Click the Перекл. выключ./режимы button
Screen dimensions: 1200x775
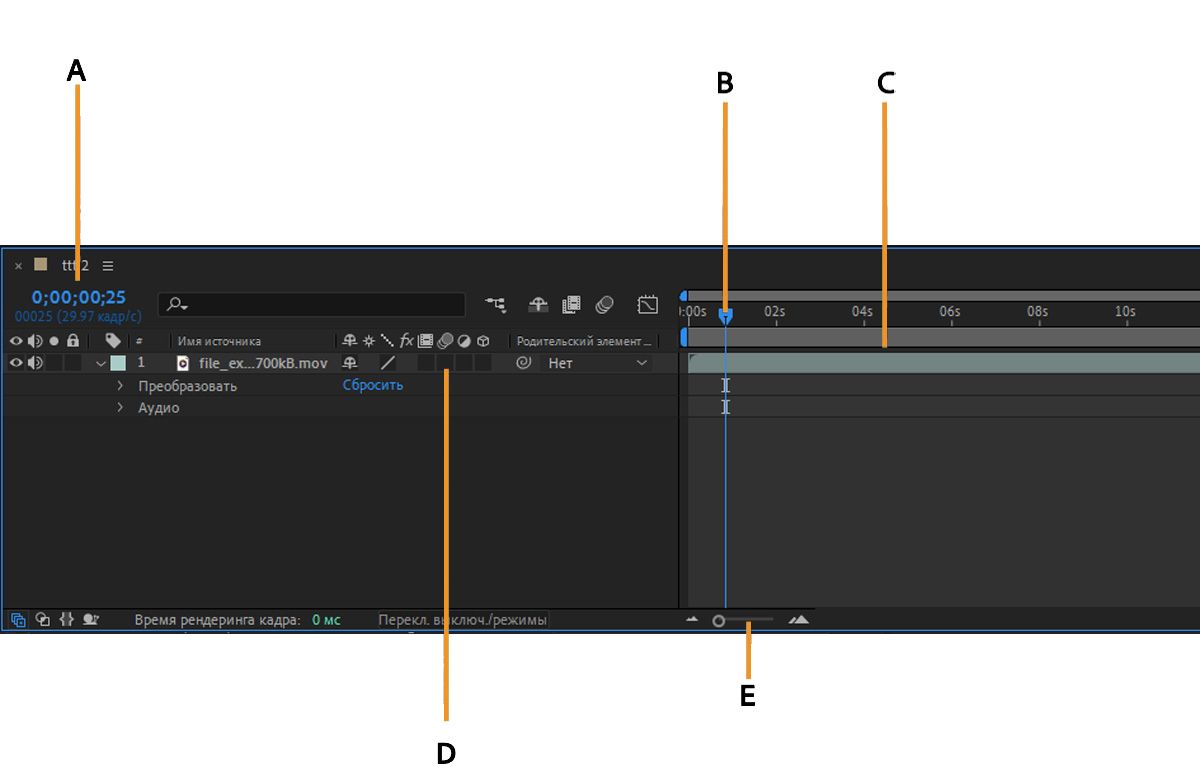[462, 620]
